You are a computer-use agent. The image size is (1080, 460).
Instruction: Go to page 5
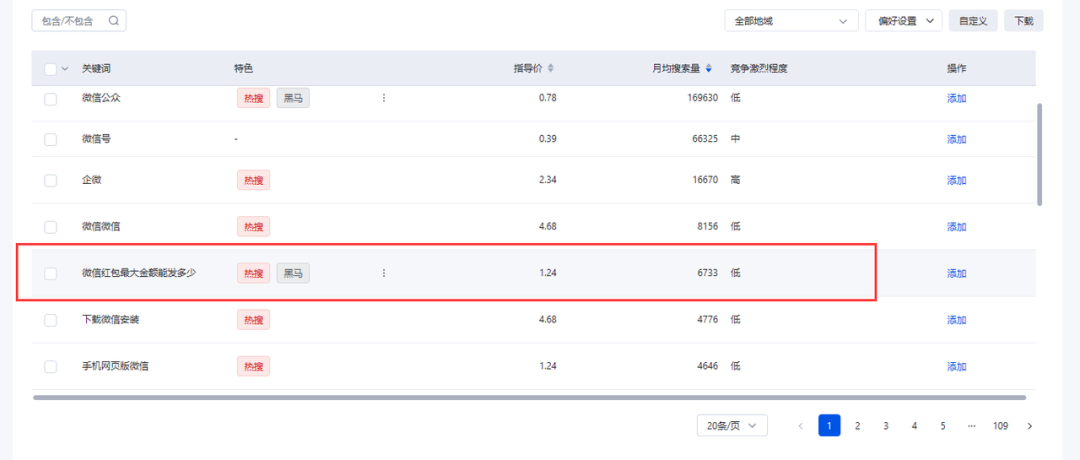943,426
